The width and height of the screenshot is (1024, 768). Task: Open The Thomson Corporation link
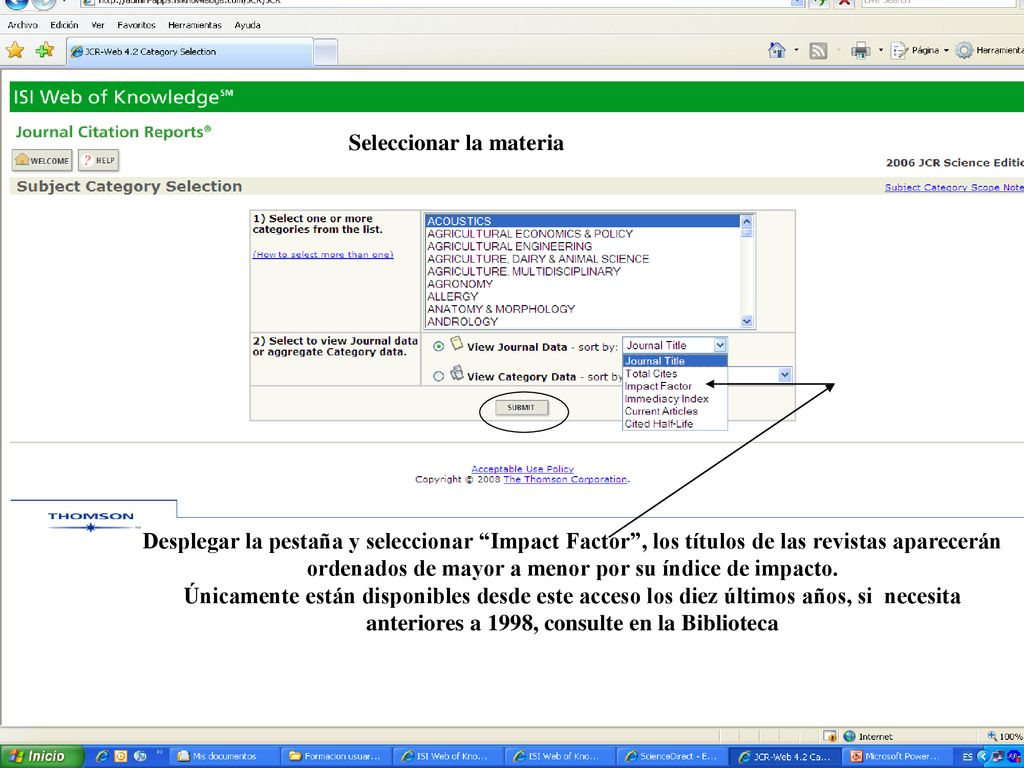pos(565,479)
